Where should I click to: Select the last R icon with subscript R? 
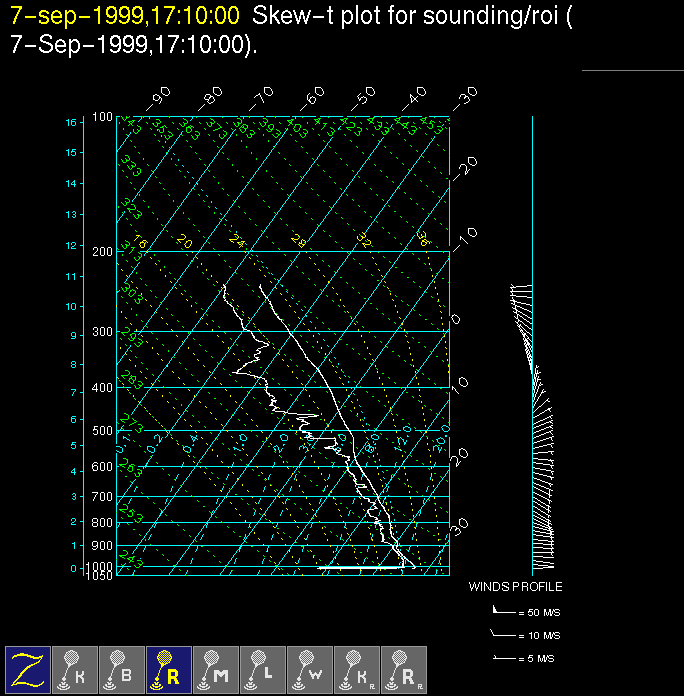(404, 669)
